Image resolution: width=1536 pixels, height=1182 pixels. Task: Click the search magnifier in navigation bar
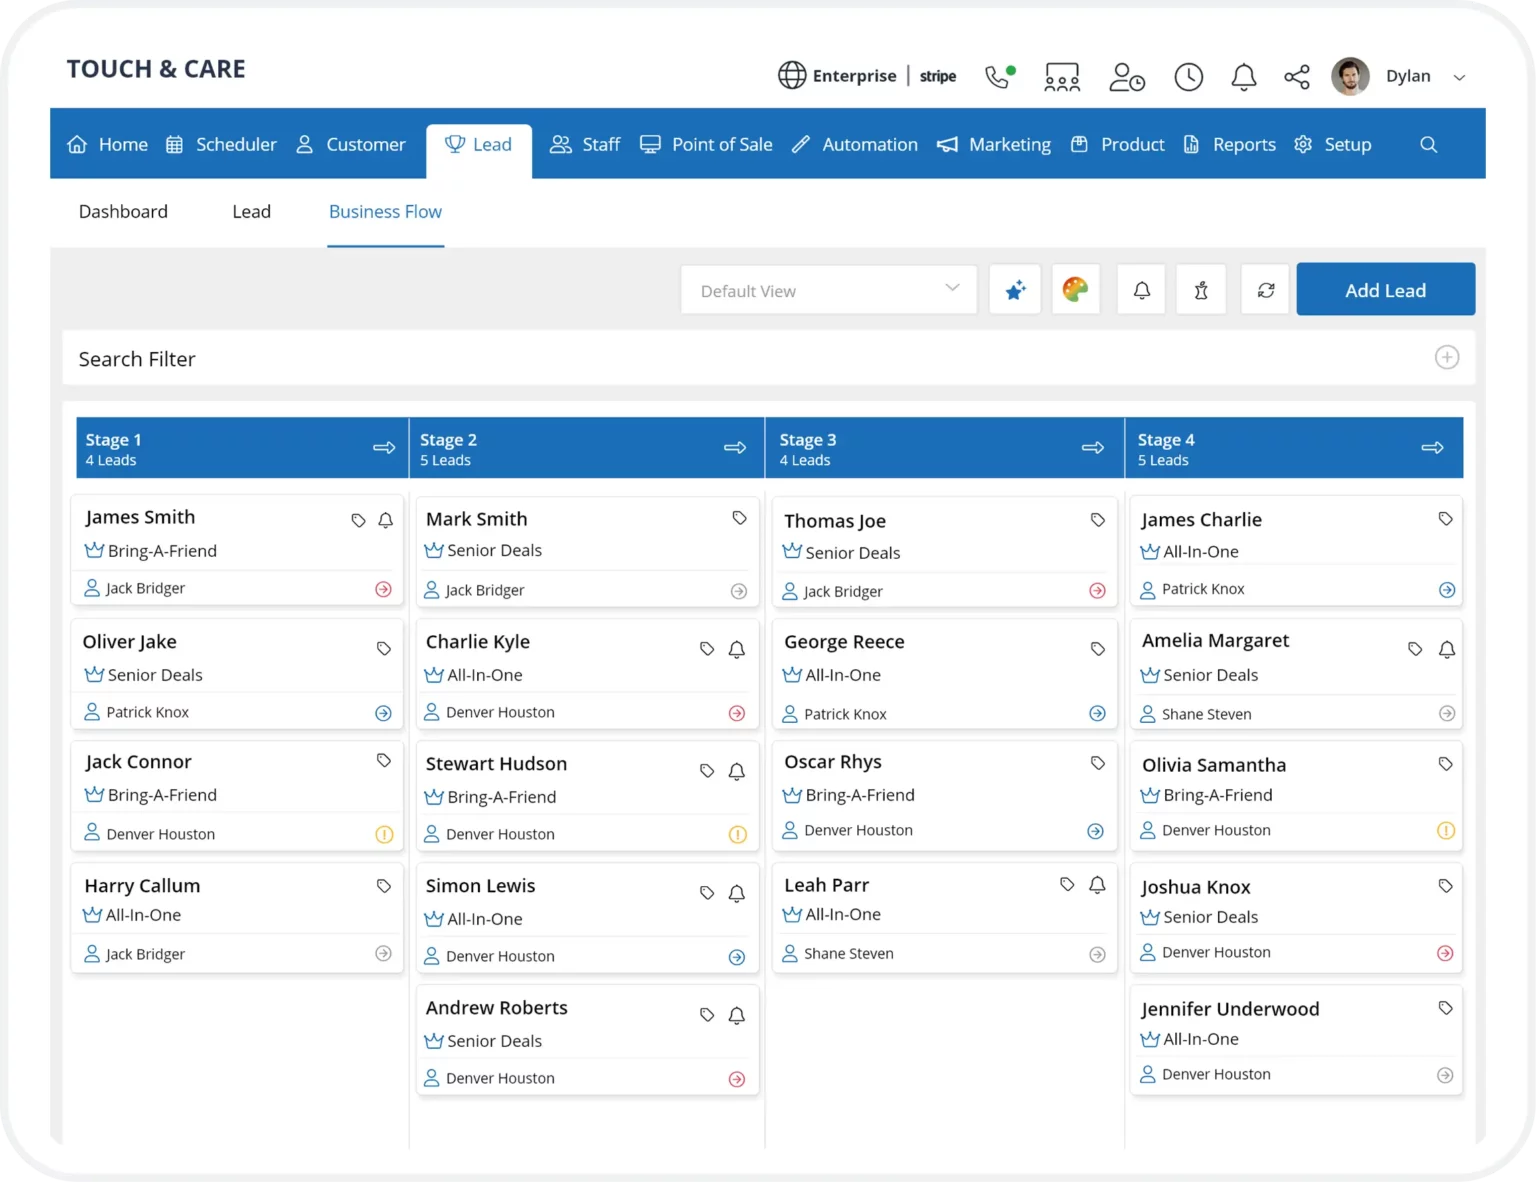coord(1428,145)
